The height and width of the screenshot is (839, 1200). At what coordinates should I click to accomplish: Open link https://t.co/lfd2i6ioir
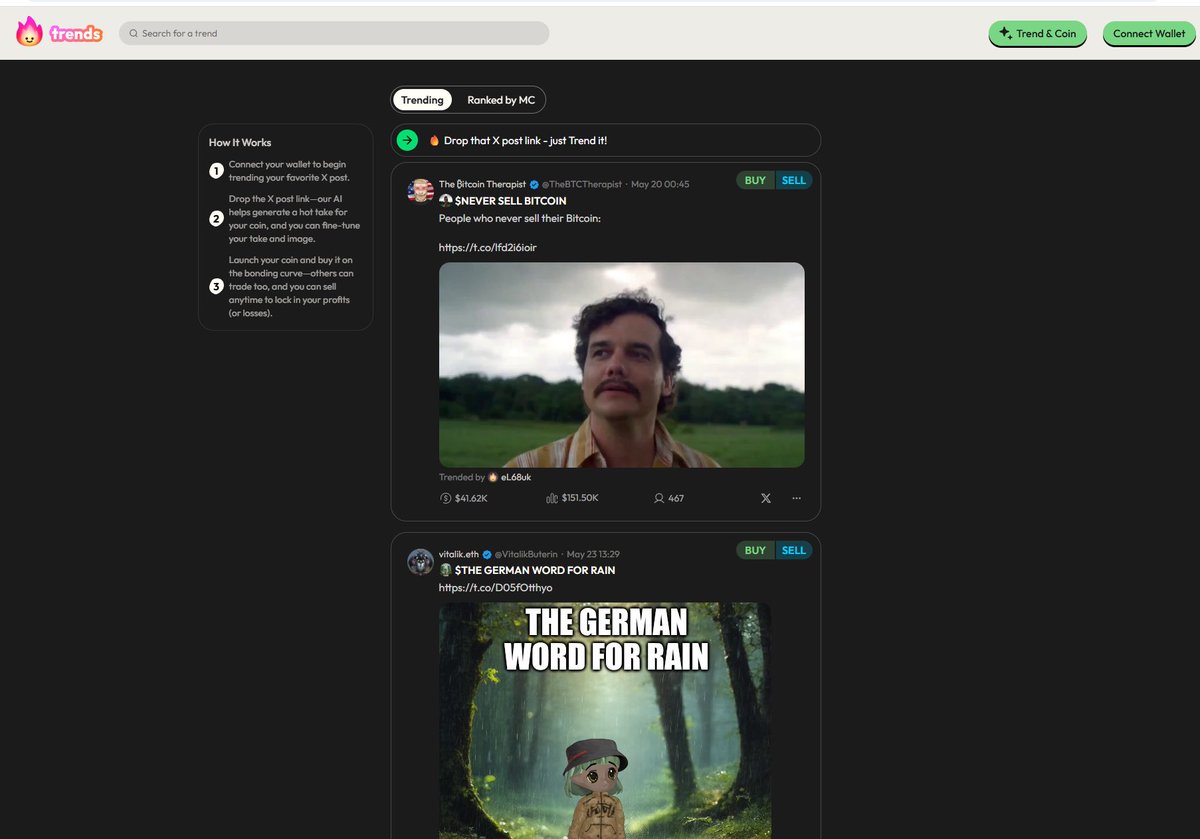pos(488,247)
